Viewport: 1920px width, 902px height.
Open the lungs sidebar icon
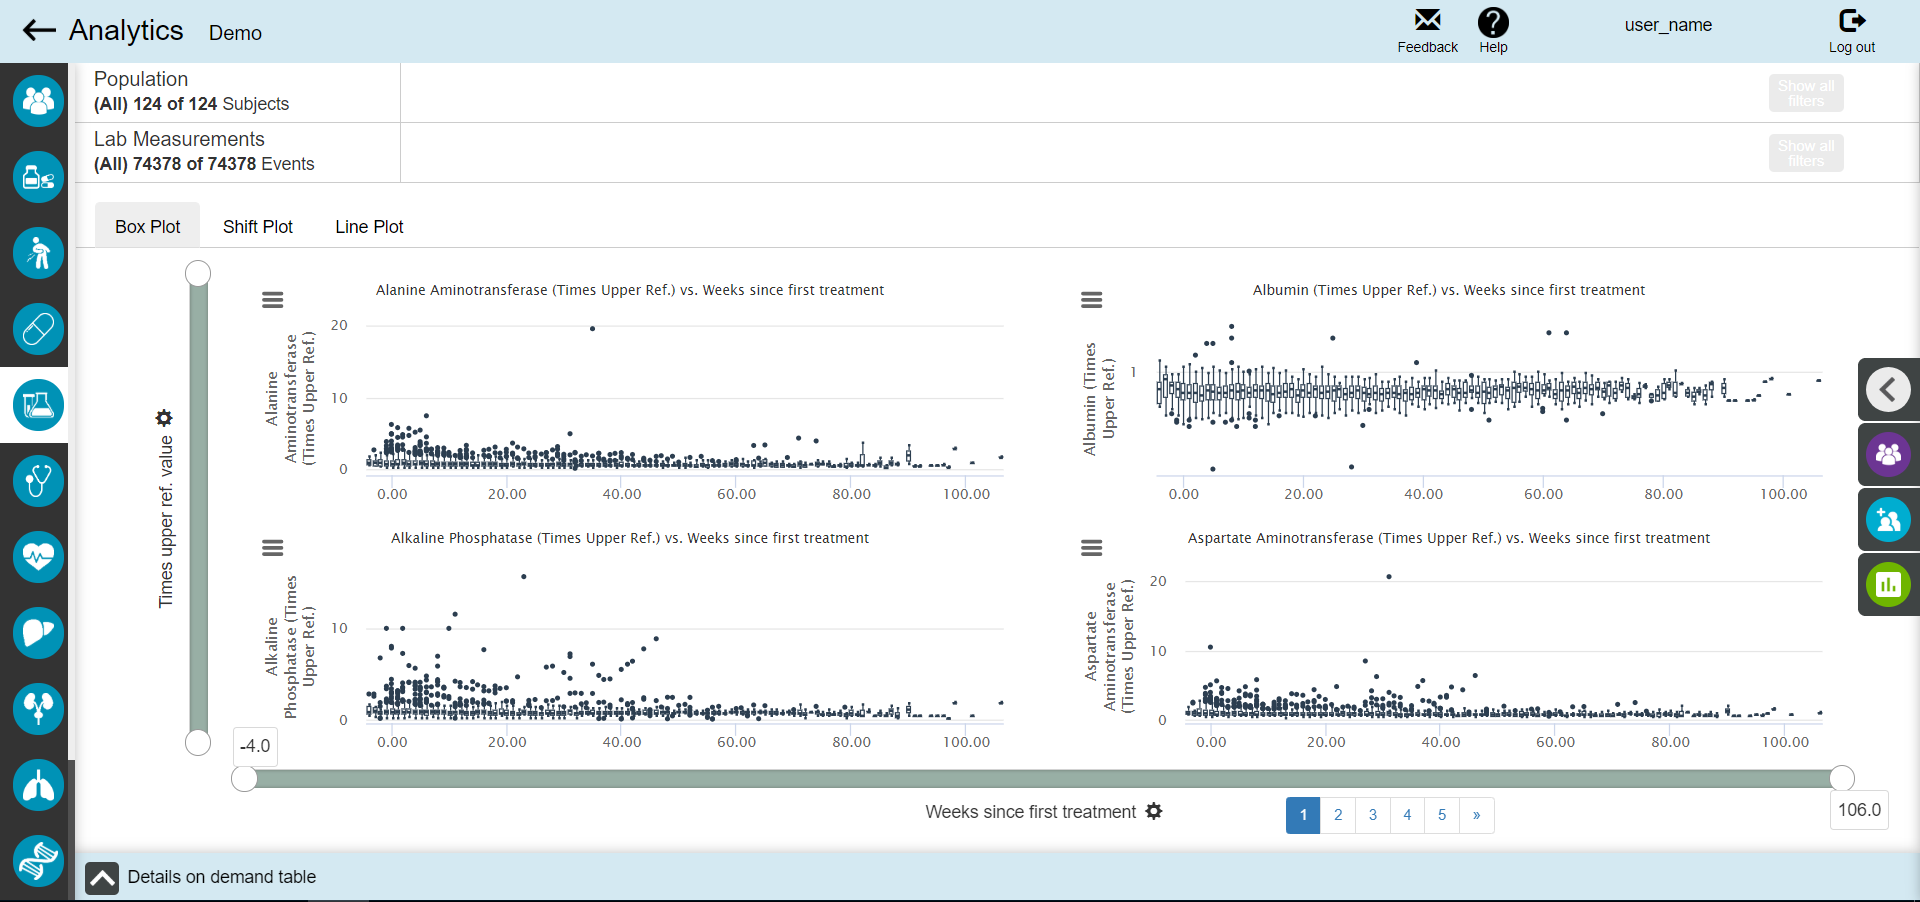click(38, 785)
